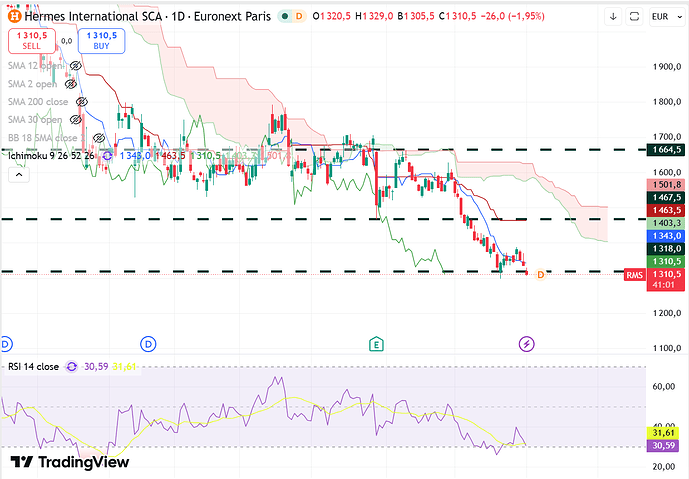Click the earnings E marker on time axis

[376, 345]
